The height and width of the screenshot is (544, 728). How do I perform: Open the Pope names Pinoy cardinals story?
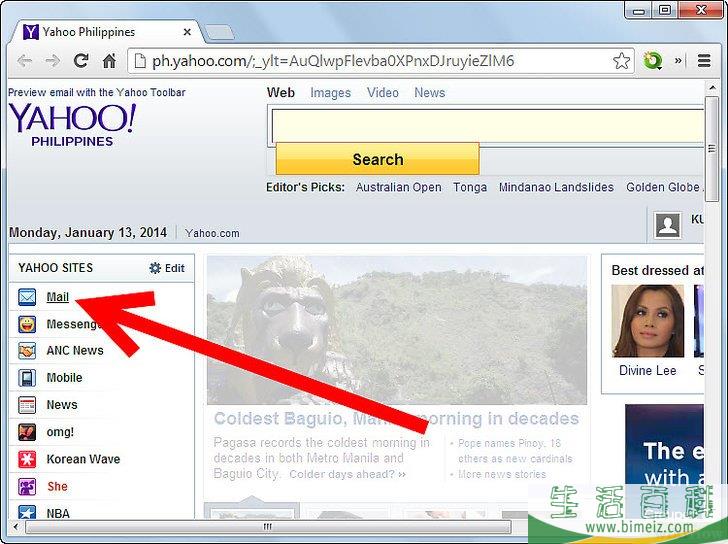pos(515,451)
